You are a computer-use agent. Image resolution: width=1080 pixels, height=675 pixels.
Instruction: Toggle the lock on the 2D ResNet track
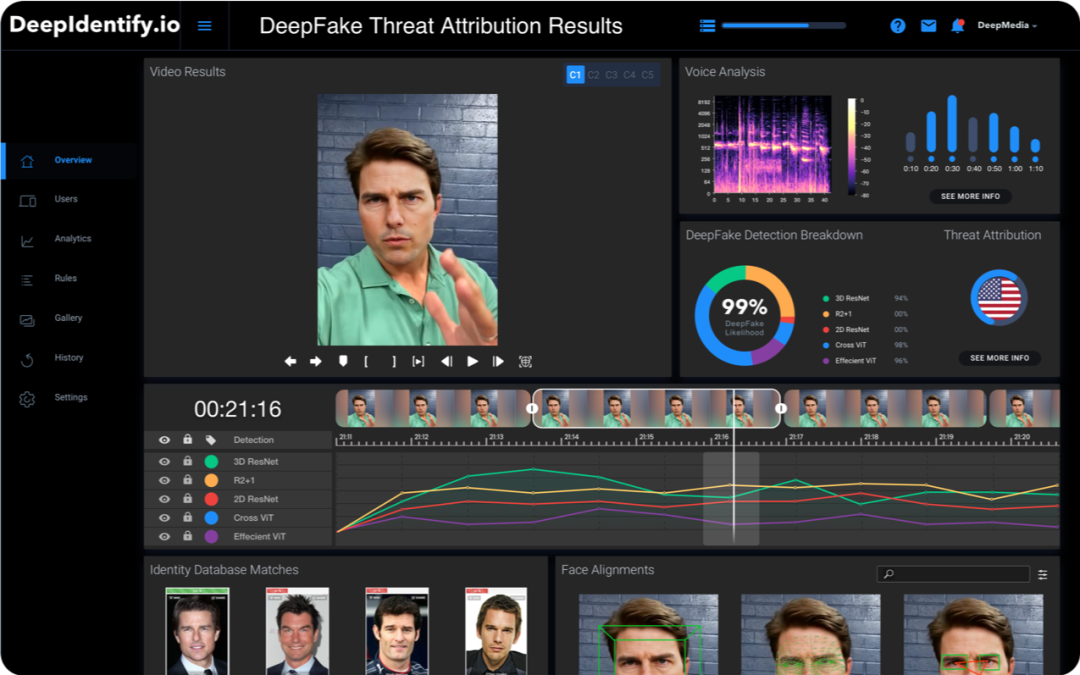tap(187, 499)
